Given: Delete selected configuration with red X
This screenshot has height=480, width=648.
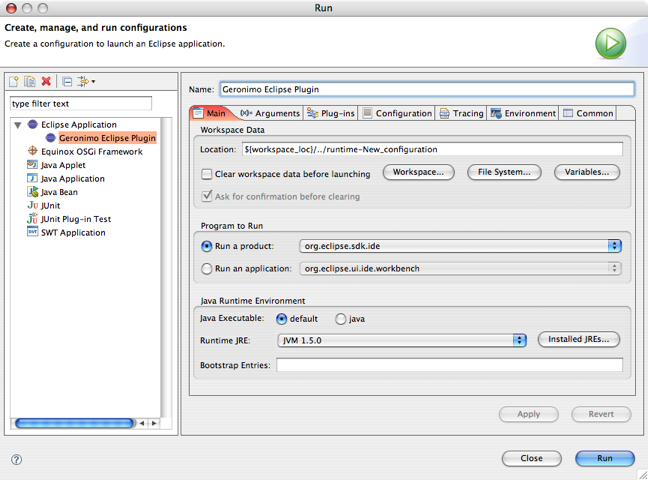Looking at the screenshot, I should [46, 81].
